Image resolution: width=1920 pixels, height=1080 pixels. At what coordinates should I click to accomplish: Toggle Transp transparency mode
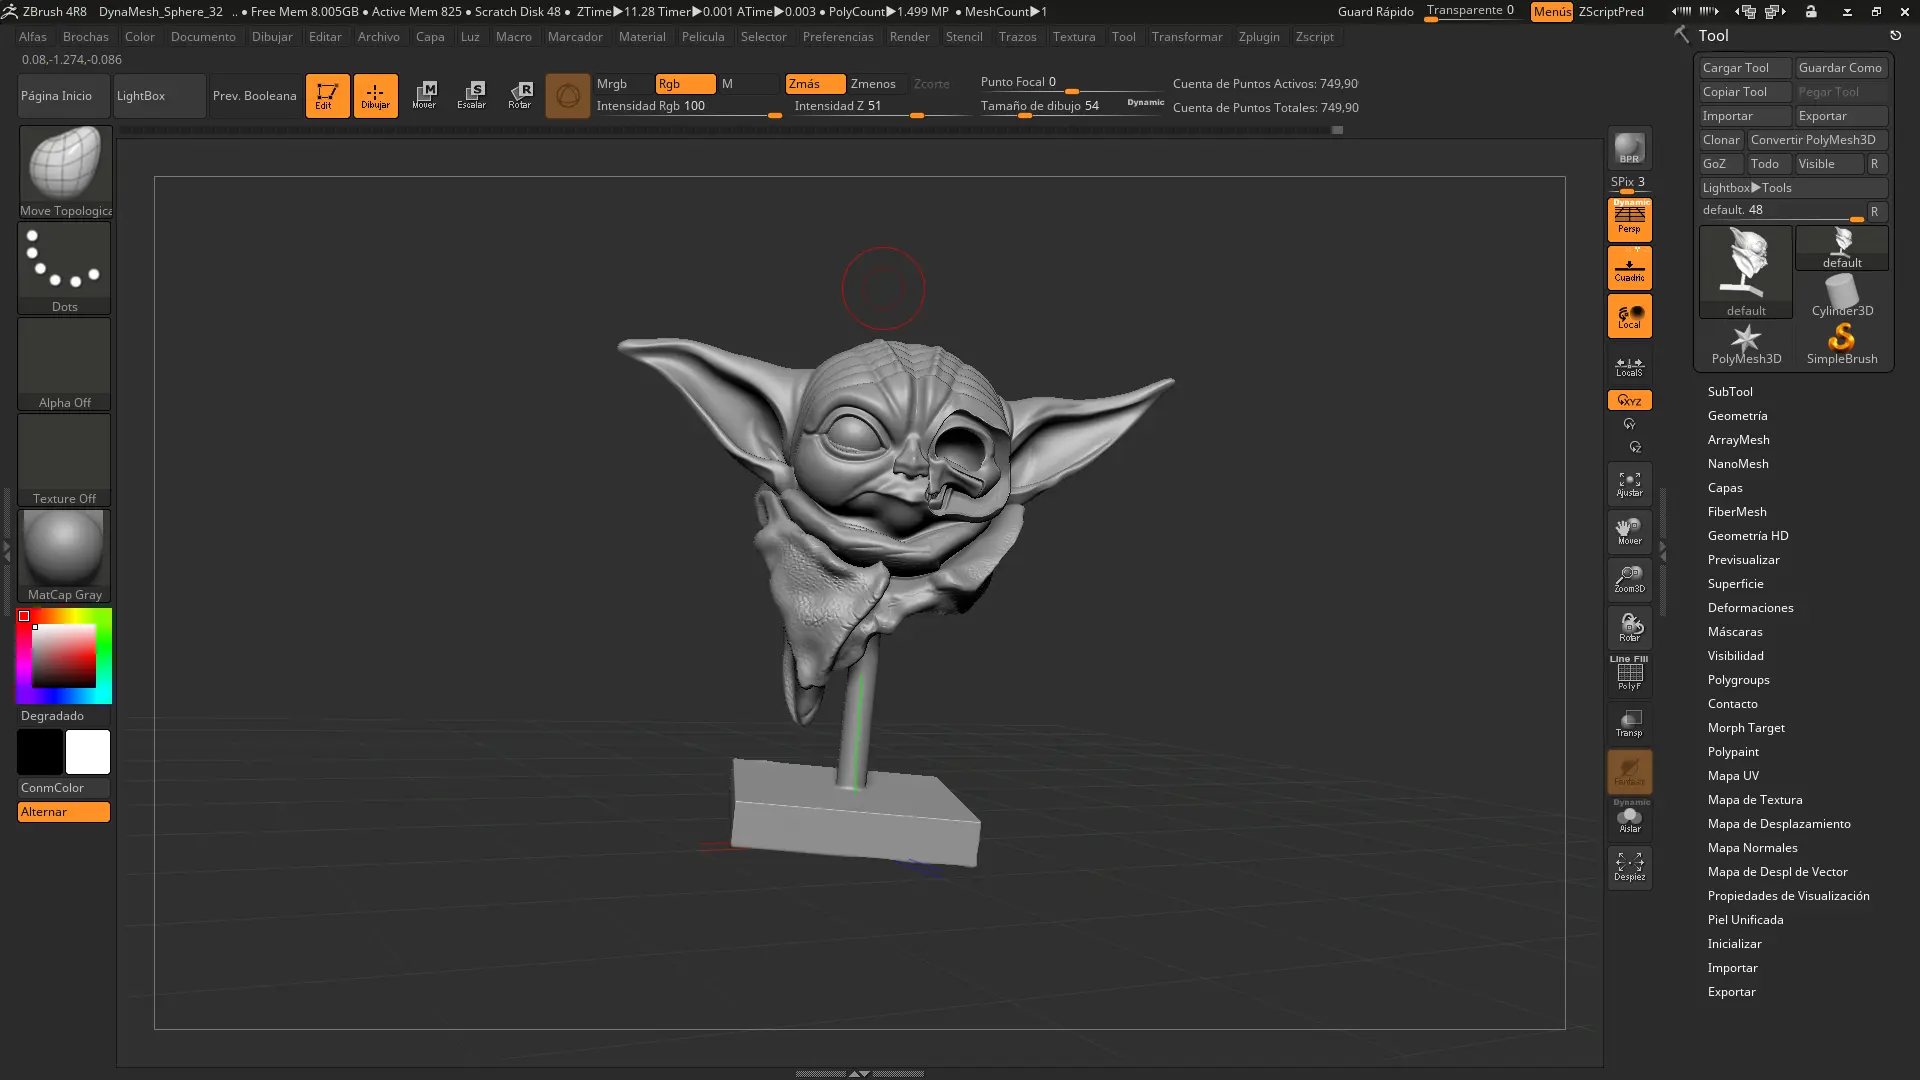(1629, 723)
